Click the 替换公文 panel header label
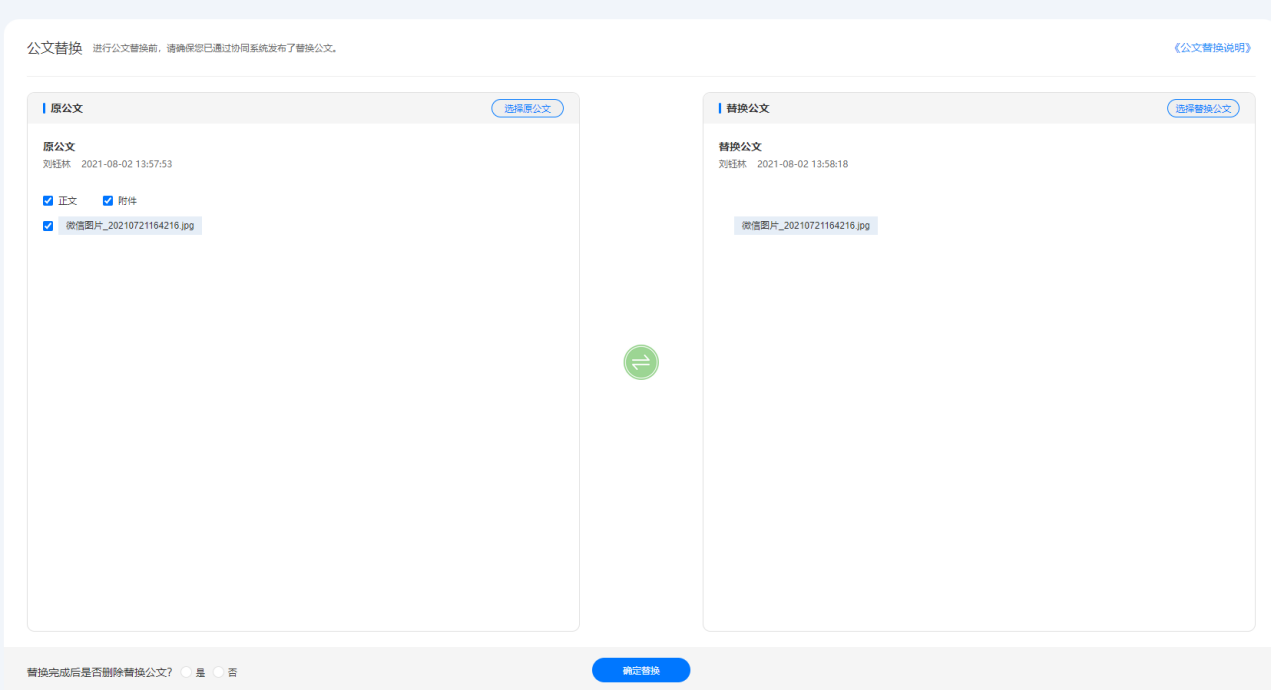 click(748, 108)
